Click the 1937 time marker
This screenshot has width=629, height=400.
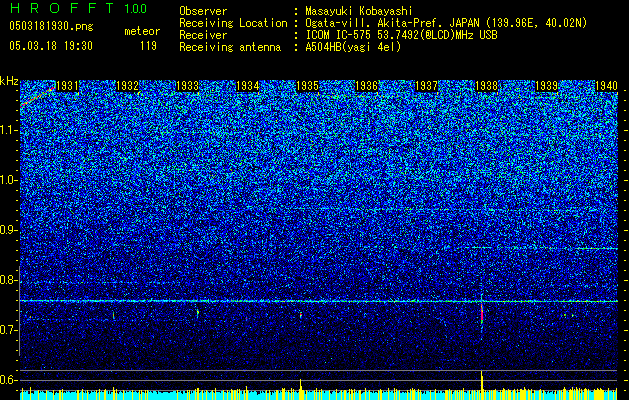pos(426,86)
